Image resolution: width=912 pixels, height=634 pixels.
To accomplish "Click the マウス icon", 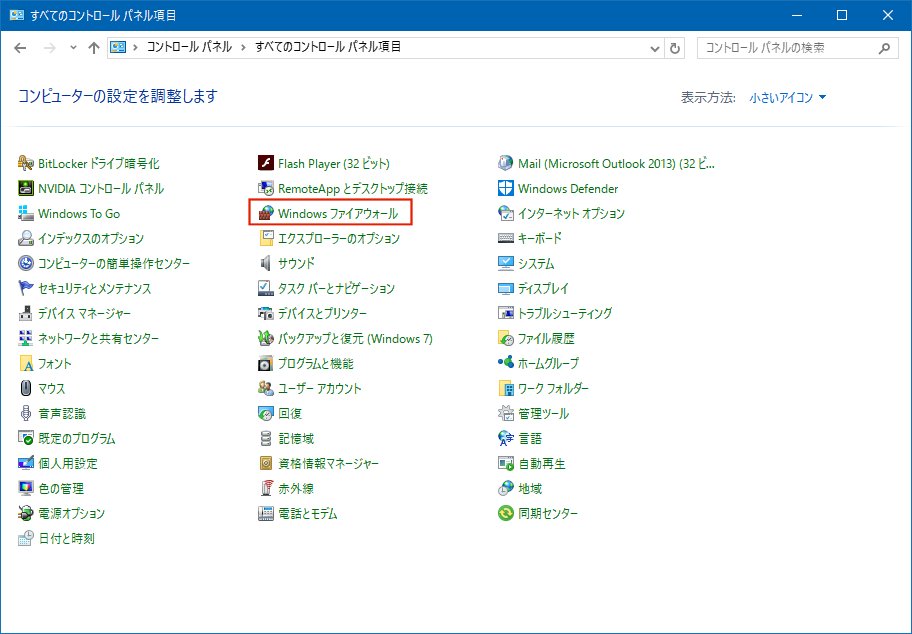I will [x=26, y=389].
